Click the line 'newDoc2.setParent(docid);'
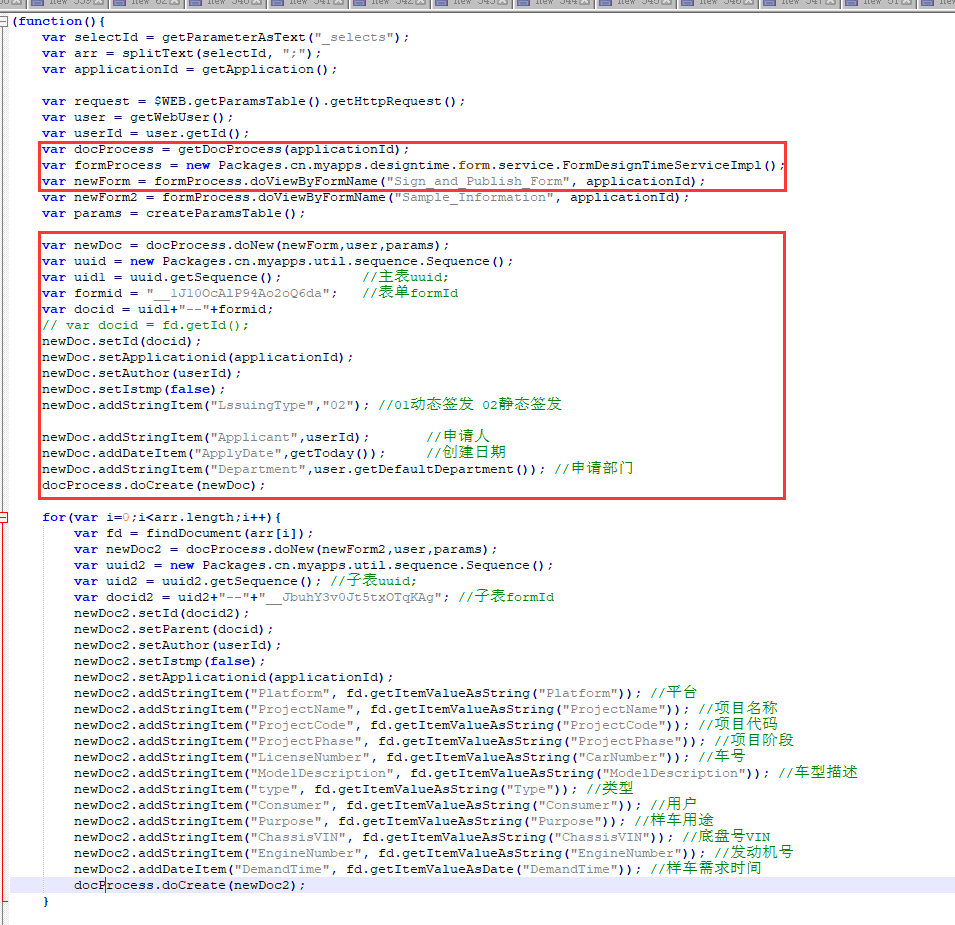 (173, 629)
